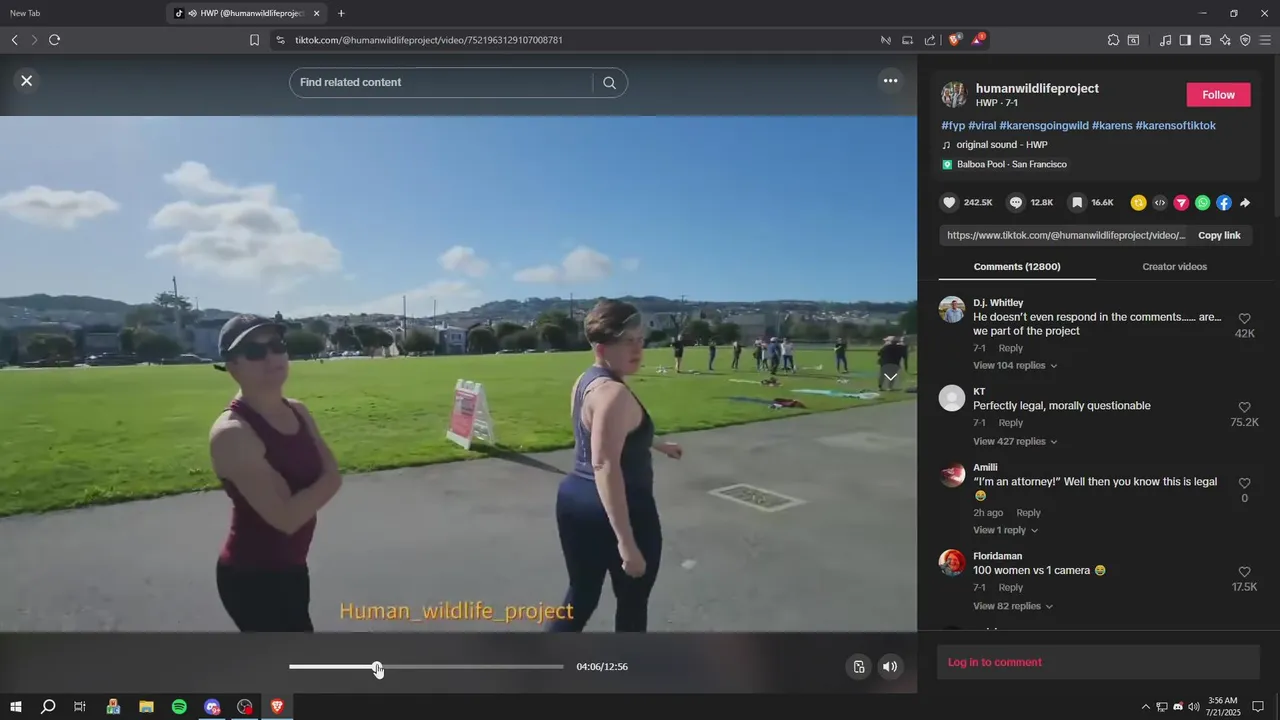Click the search magnifier in Find related content
Image resolution: width=1280 pixels, height=720 pixels.
tap(609, 82)
